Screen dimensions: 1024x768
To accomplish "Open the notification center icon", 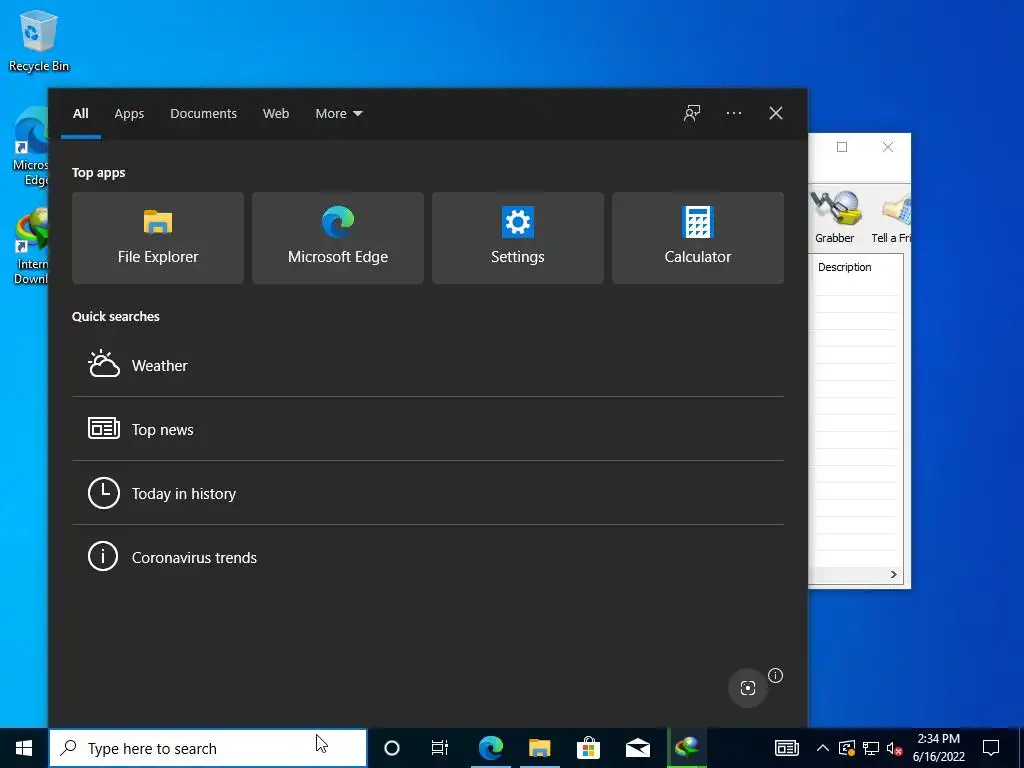I will click(x=991, y=748).
